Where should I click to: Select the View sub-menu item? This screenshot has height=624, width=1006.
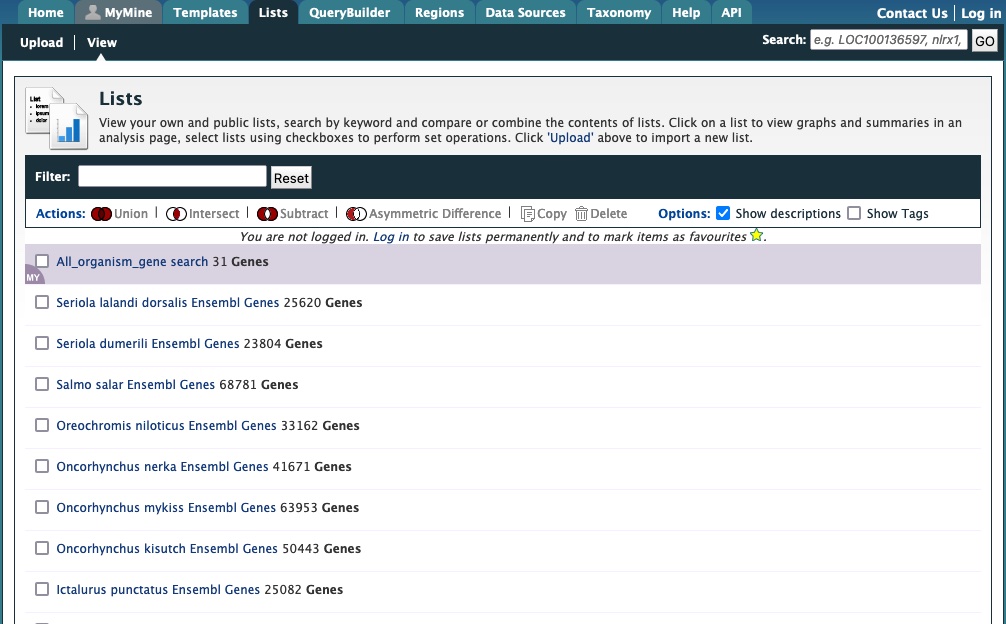(102, 42)
